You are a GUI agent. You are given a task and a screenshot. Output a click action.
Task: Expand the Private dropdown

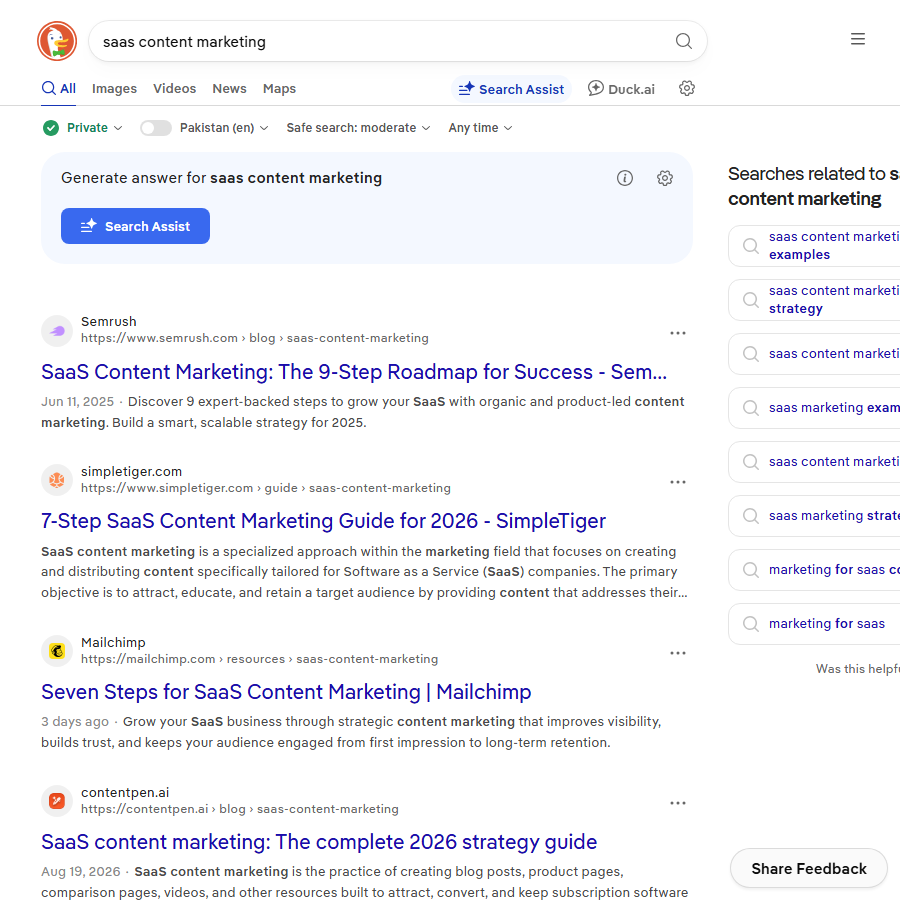coord(95,127)
